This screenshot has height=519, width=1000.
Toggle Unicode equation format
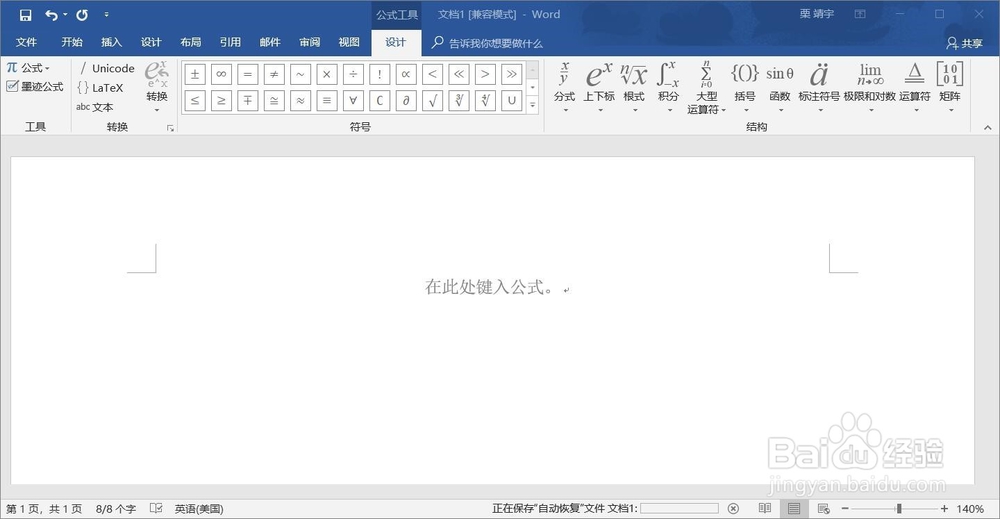106,68
